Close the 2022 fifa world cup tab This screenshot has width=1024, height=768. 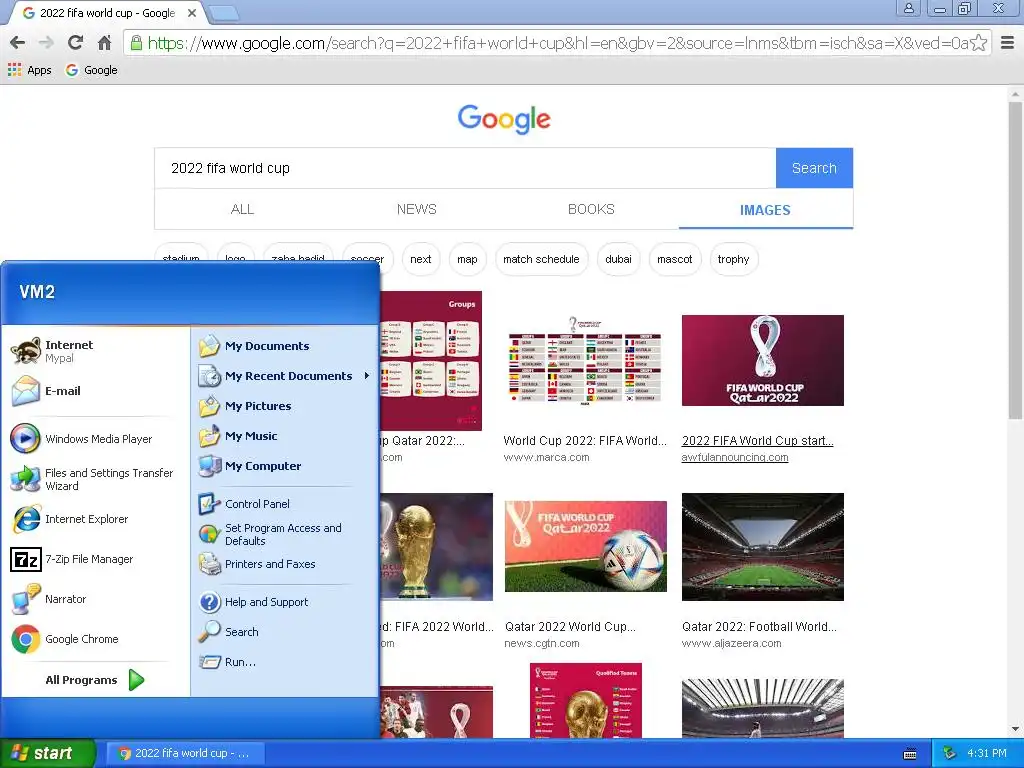[192, 13]
